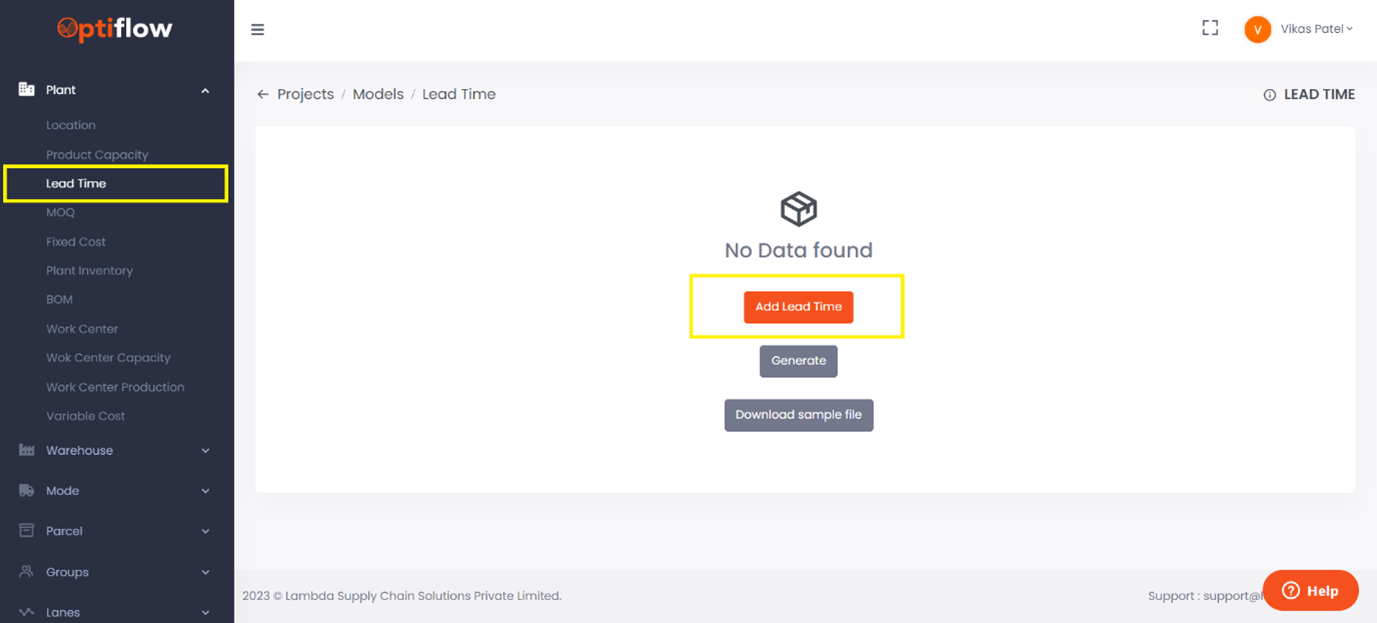The height and width of the screenshot is (623, 1377).
Task: Go to Models breadcrumb link
Action: (378, 94)
